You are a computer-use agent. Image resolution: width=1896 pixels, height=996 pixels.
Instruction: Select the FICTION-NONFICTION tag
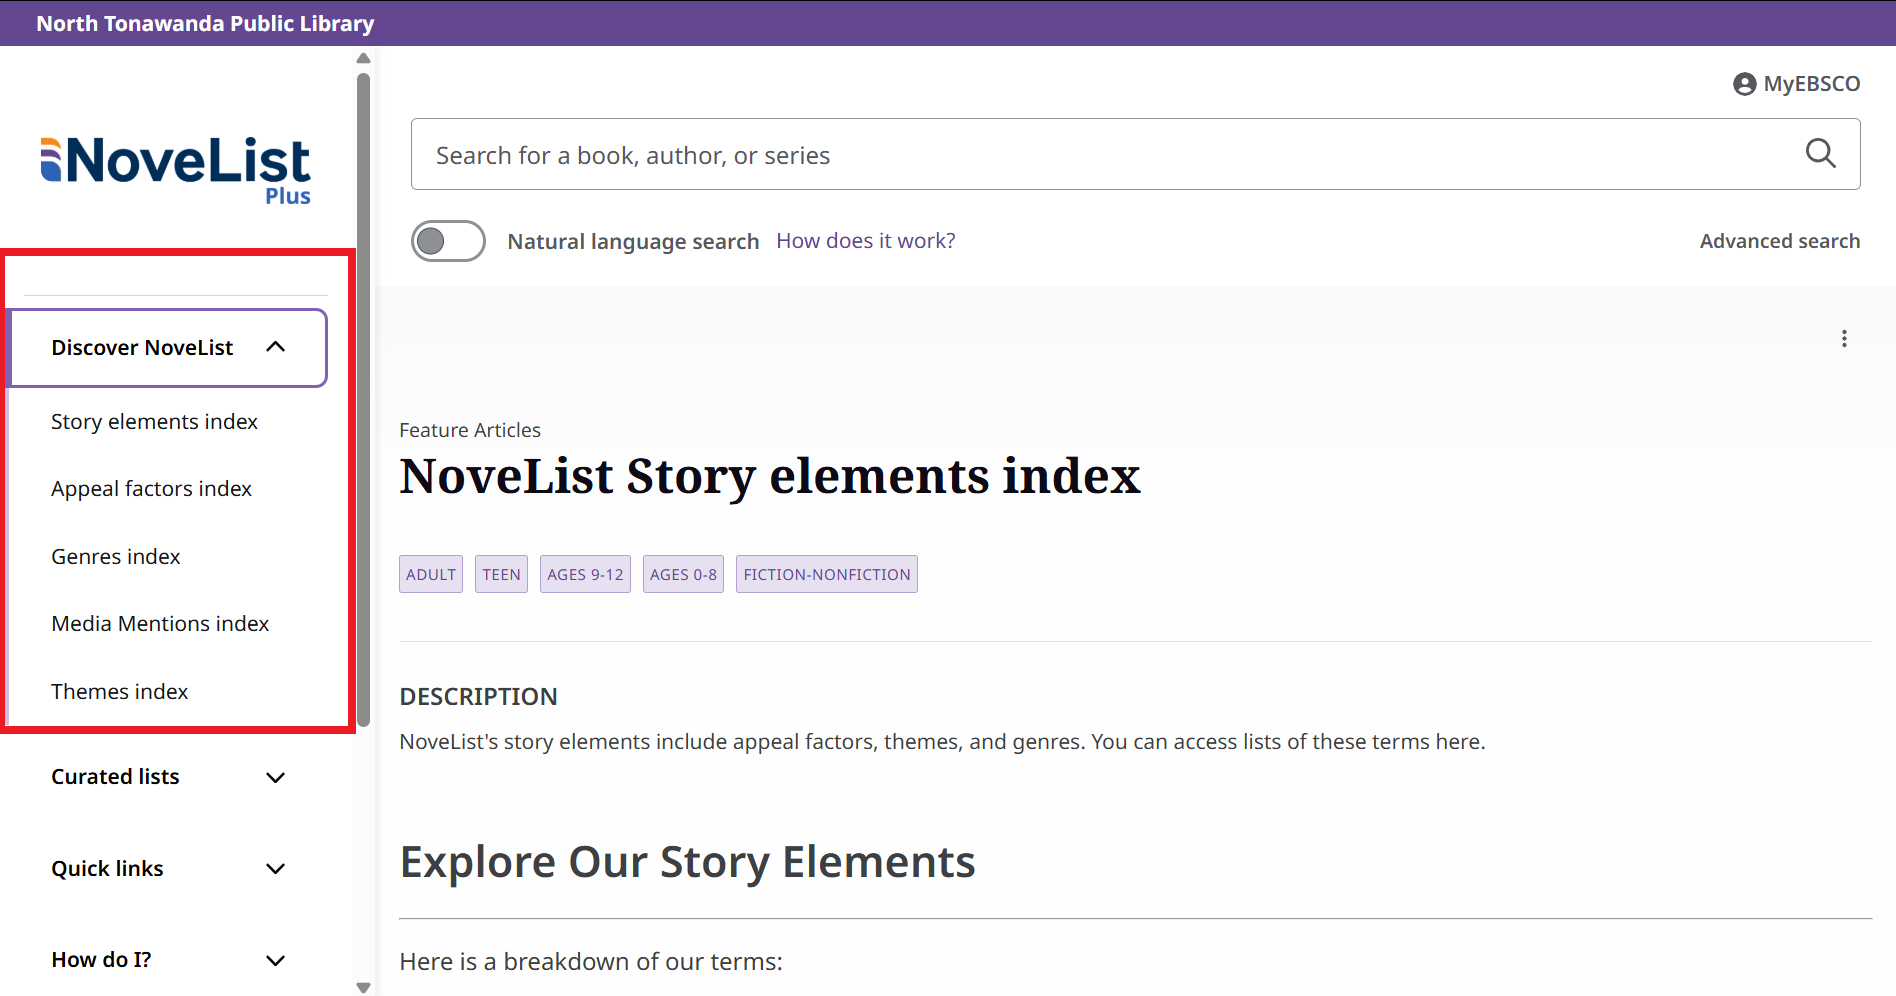click(x=827, y=574)
